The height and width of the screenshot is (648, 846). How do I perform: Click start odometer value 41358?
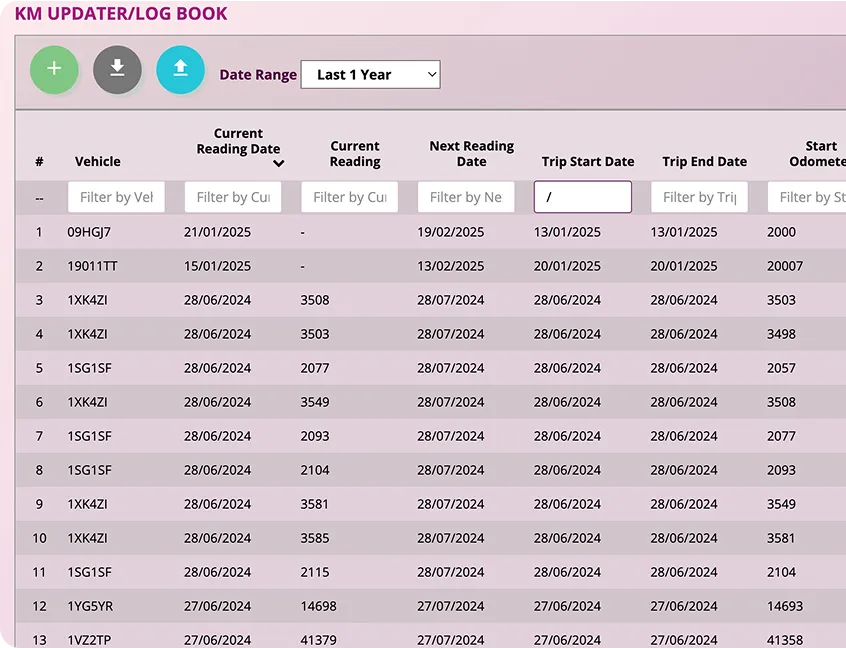point(785,640)
